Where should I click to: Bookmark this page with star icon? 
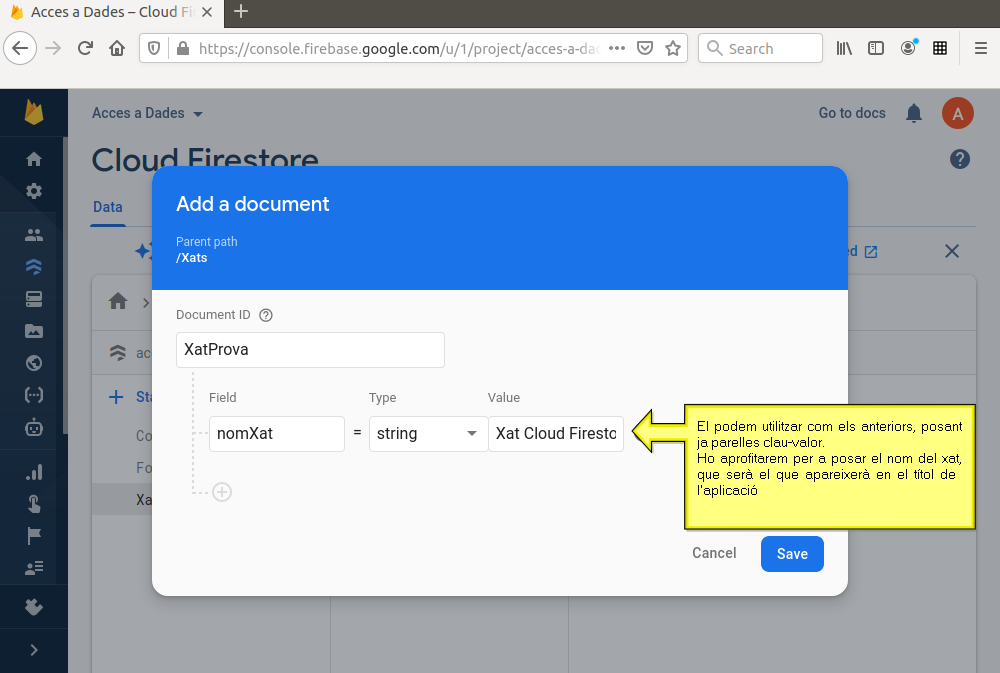coord(672,48)
